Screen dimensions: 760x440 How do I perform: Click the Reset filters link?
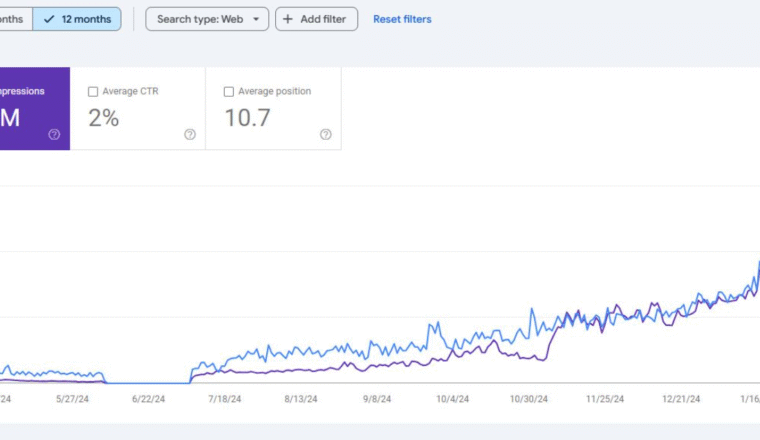402,19
